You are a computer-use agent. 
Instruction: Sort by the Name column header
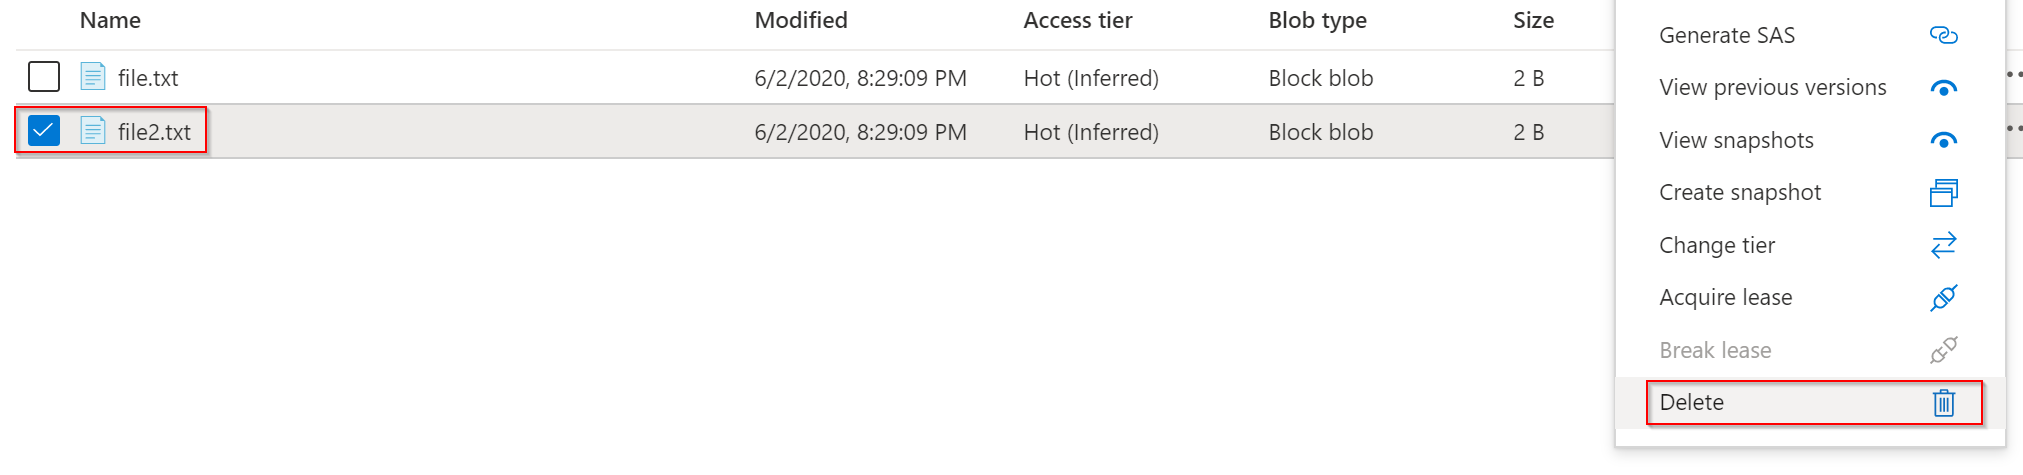pos(110,21)
